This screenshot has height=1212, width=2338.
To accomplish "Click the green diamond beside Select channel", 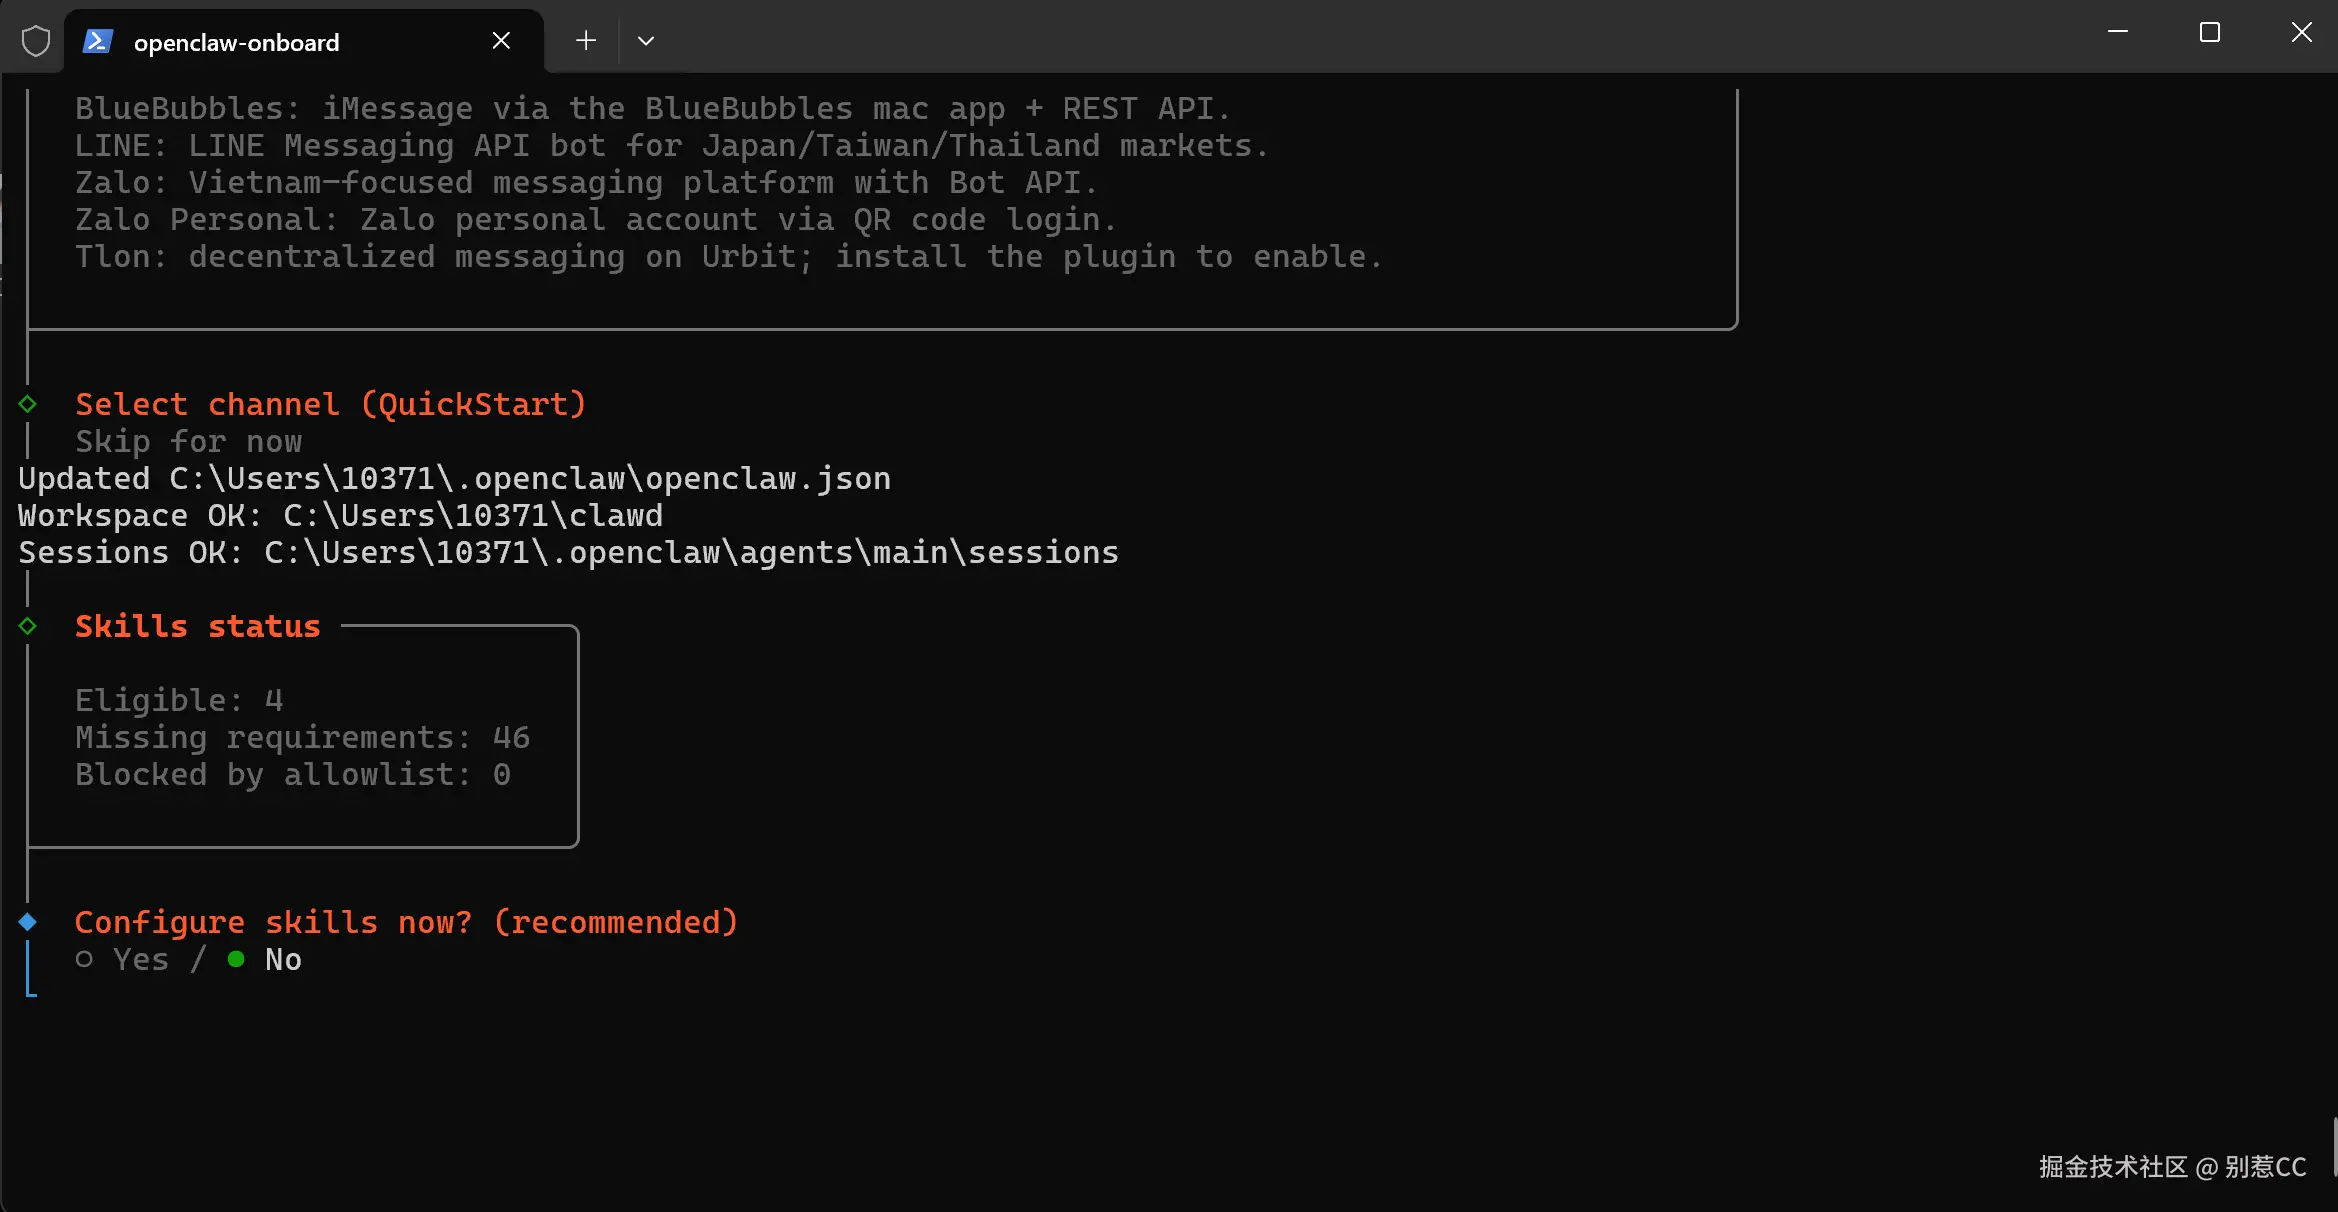I will pos(28,404).
